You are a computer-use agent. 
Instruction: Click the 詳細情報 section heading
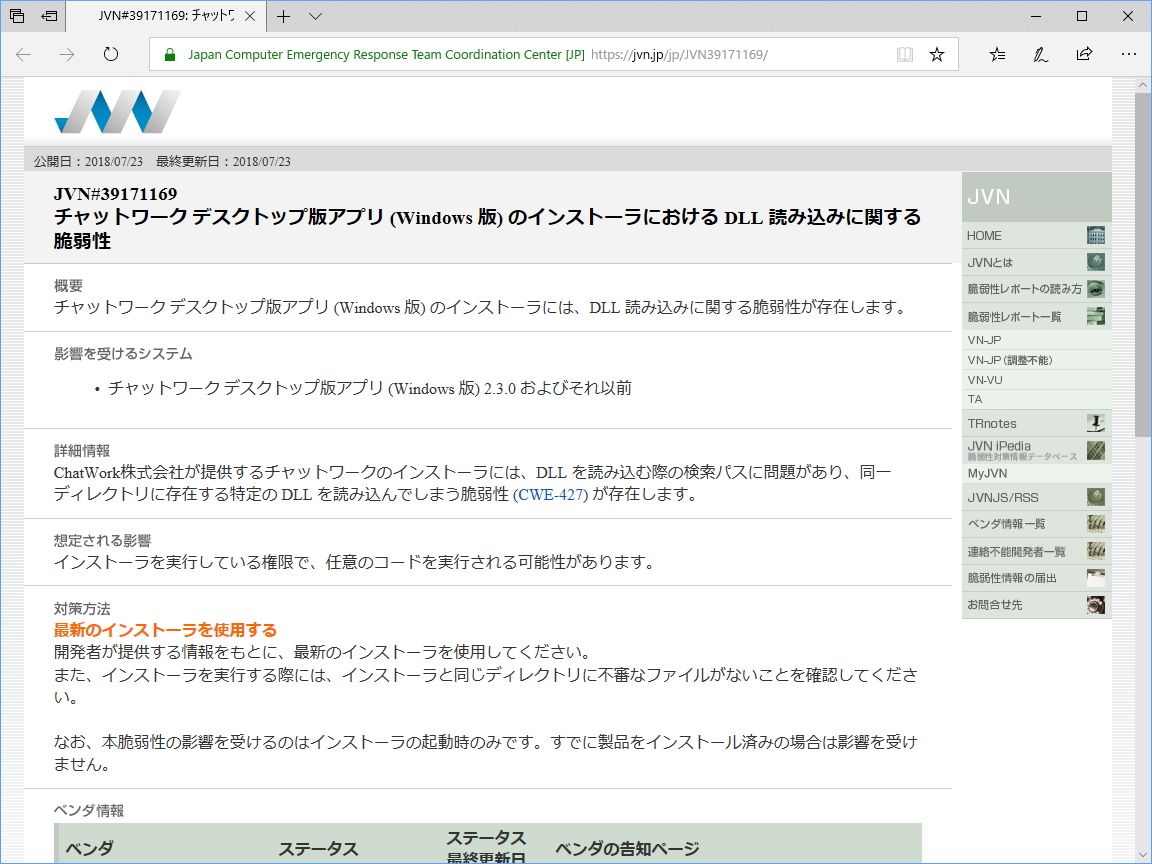[x=82, y=450]
